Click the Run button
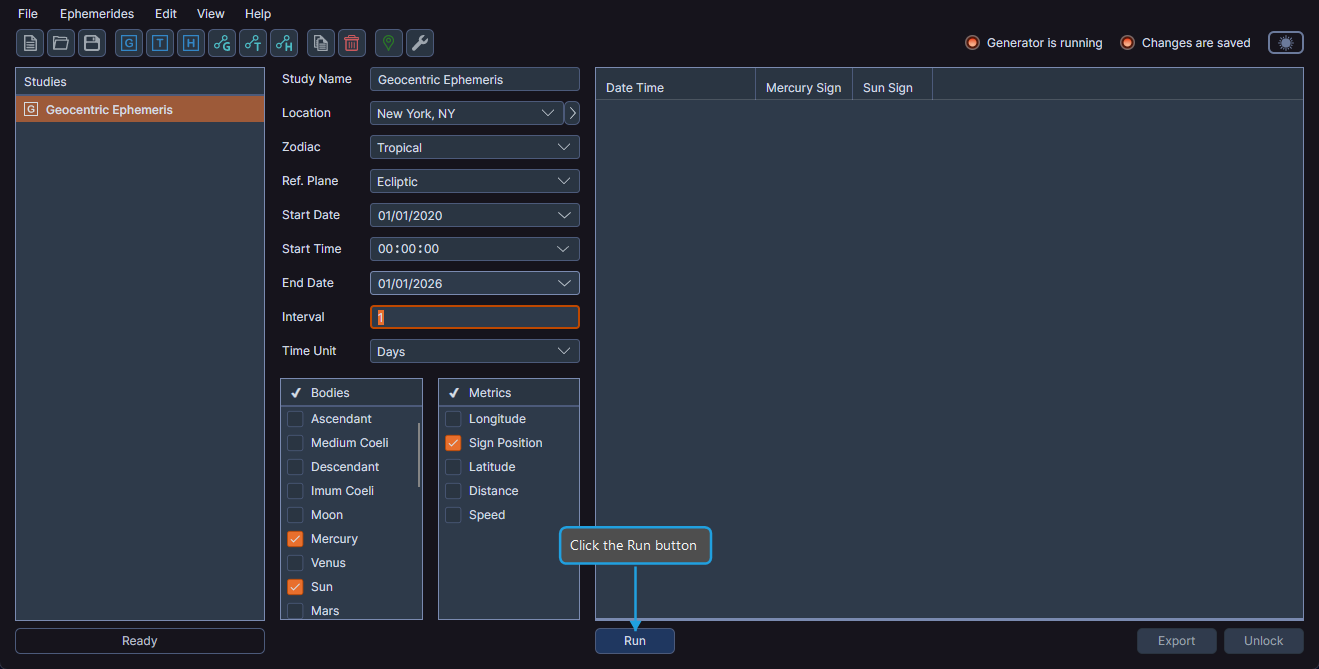Image resolution: width=1319 pixels, height=669 pixels. [634, 640]
